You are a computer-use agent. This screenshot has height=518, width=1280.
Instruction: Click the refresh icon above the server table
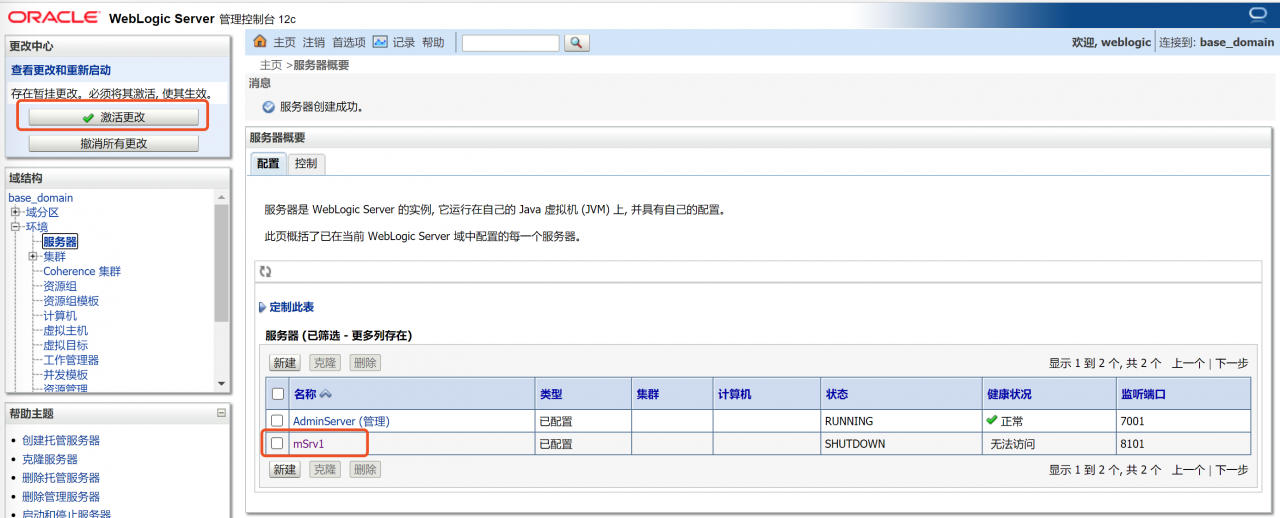point(266,271)
